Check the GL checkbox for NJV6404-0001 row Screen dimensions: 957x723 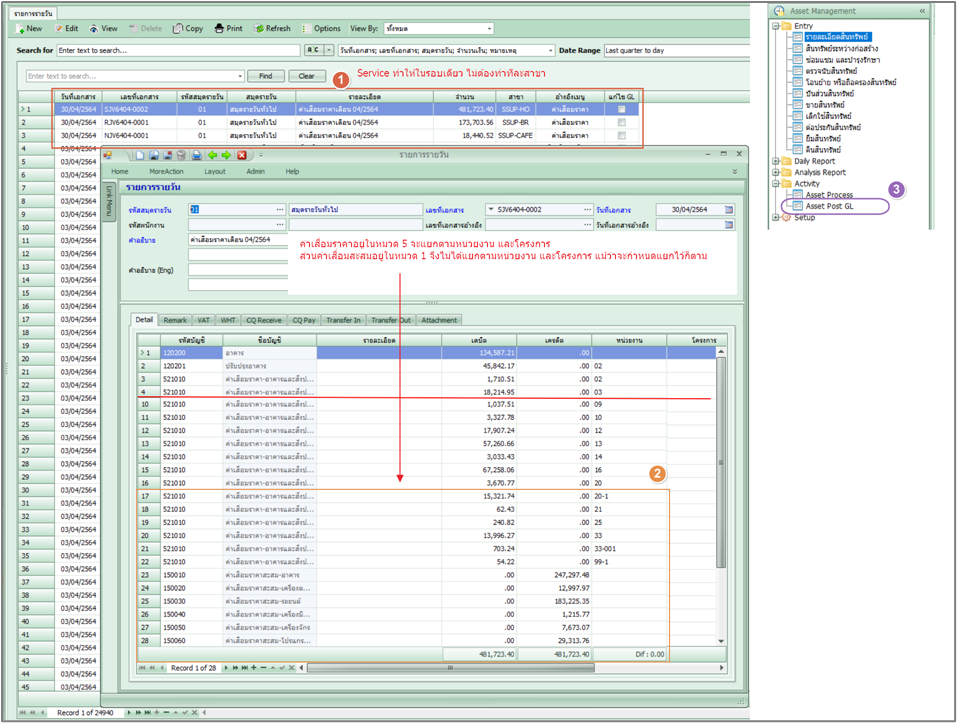pyautogui.click(x=621, y=135)
